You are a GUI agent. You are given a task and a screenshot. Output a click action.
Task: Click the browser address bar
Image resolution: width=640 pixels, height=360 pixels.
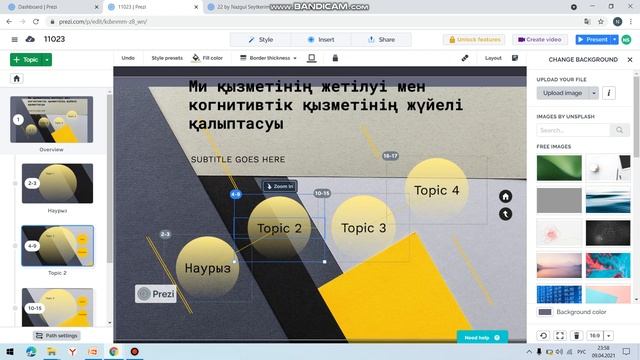pyautogui.click(x=310, y=22)
